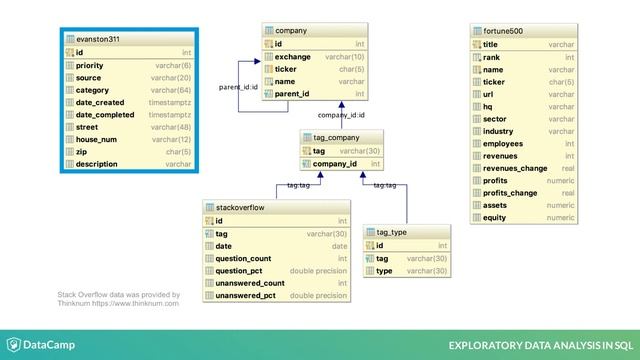
Task: Select the date column in stackoverflow
Action: point(223,246)
